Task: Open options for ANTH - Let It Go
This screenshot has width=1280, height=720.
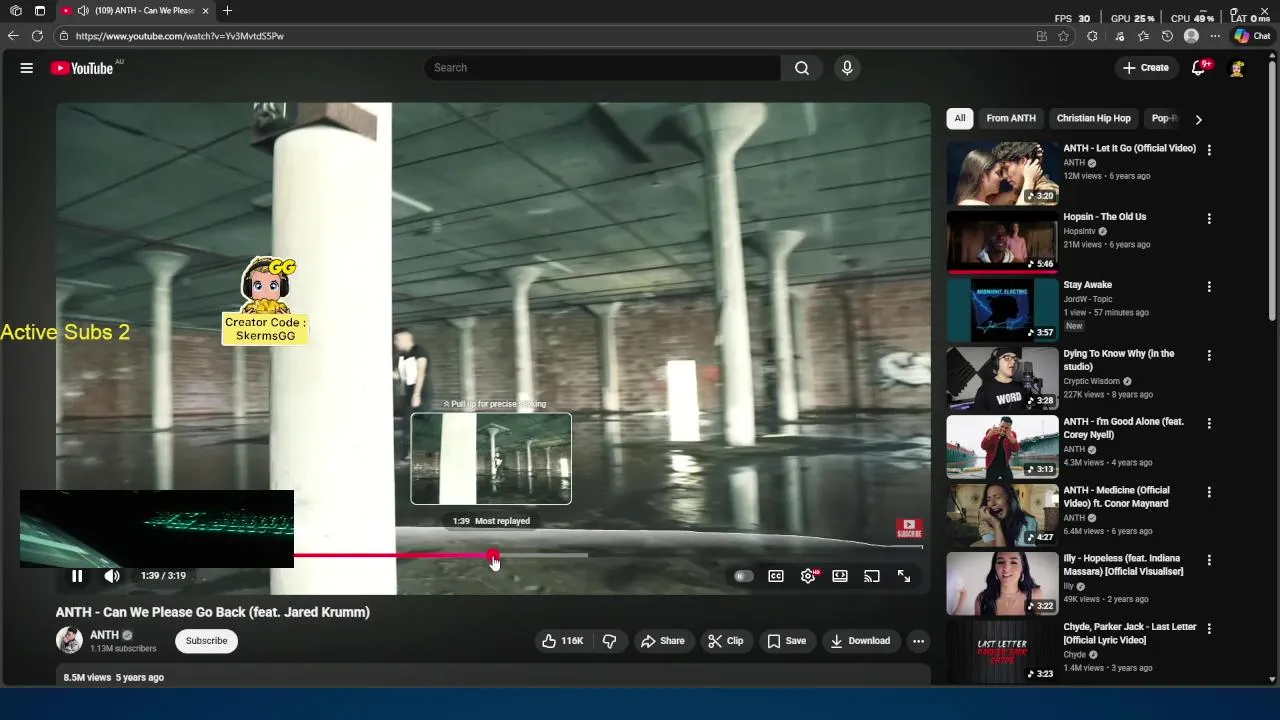Action: [1209, 150]
